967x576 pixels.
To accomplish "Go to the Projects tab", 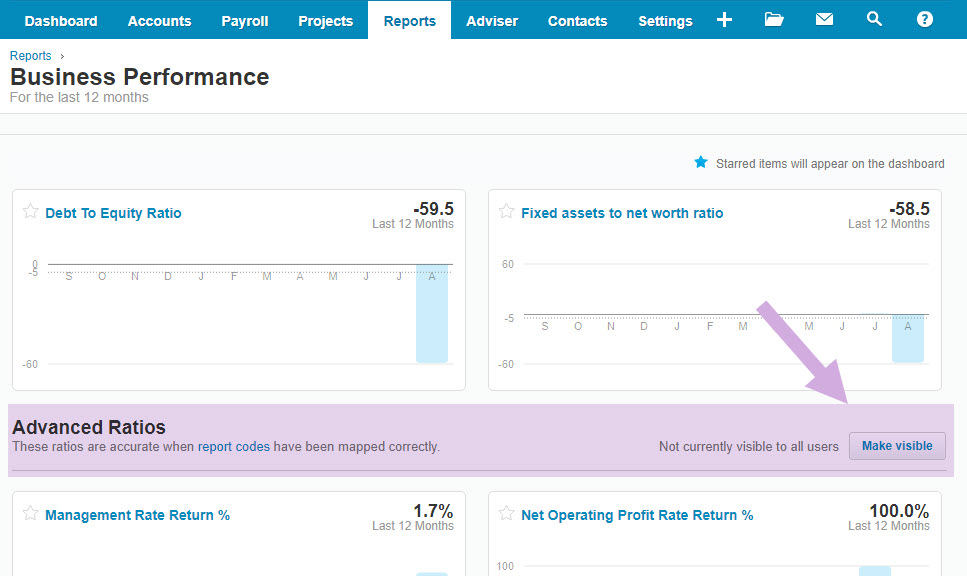I will 326,21.
